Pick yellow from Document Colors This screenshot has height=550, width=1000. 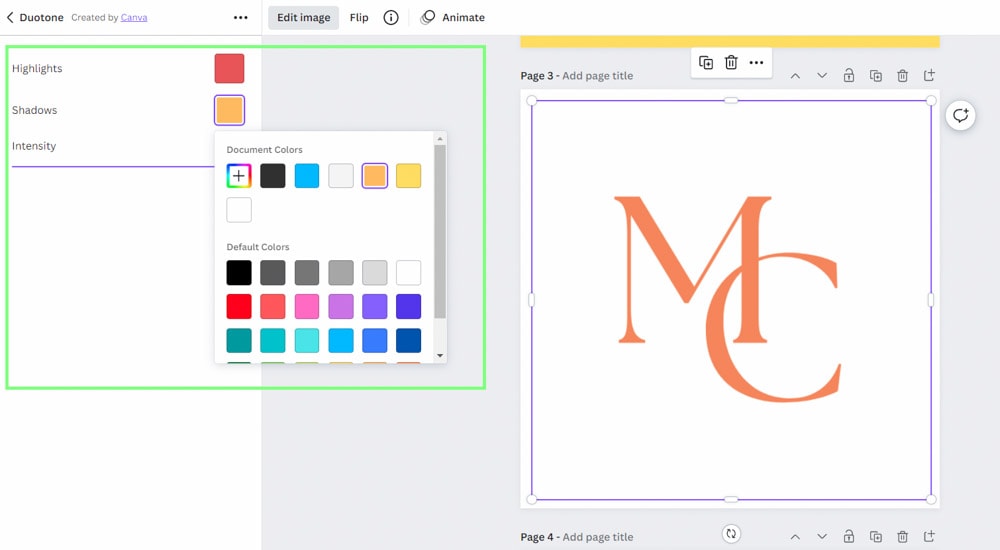(409, 176)
